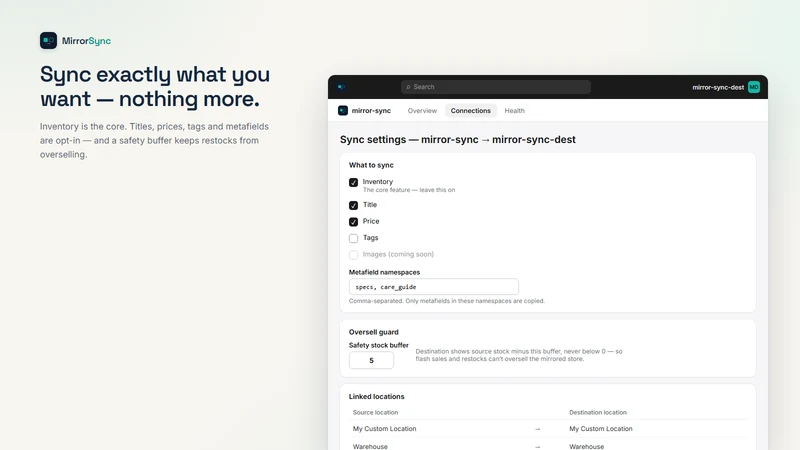The image size is (800, 450).
Task: Uncheck the Inventory checkbox
Action: point(353,182)
